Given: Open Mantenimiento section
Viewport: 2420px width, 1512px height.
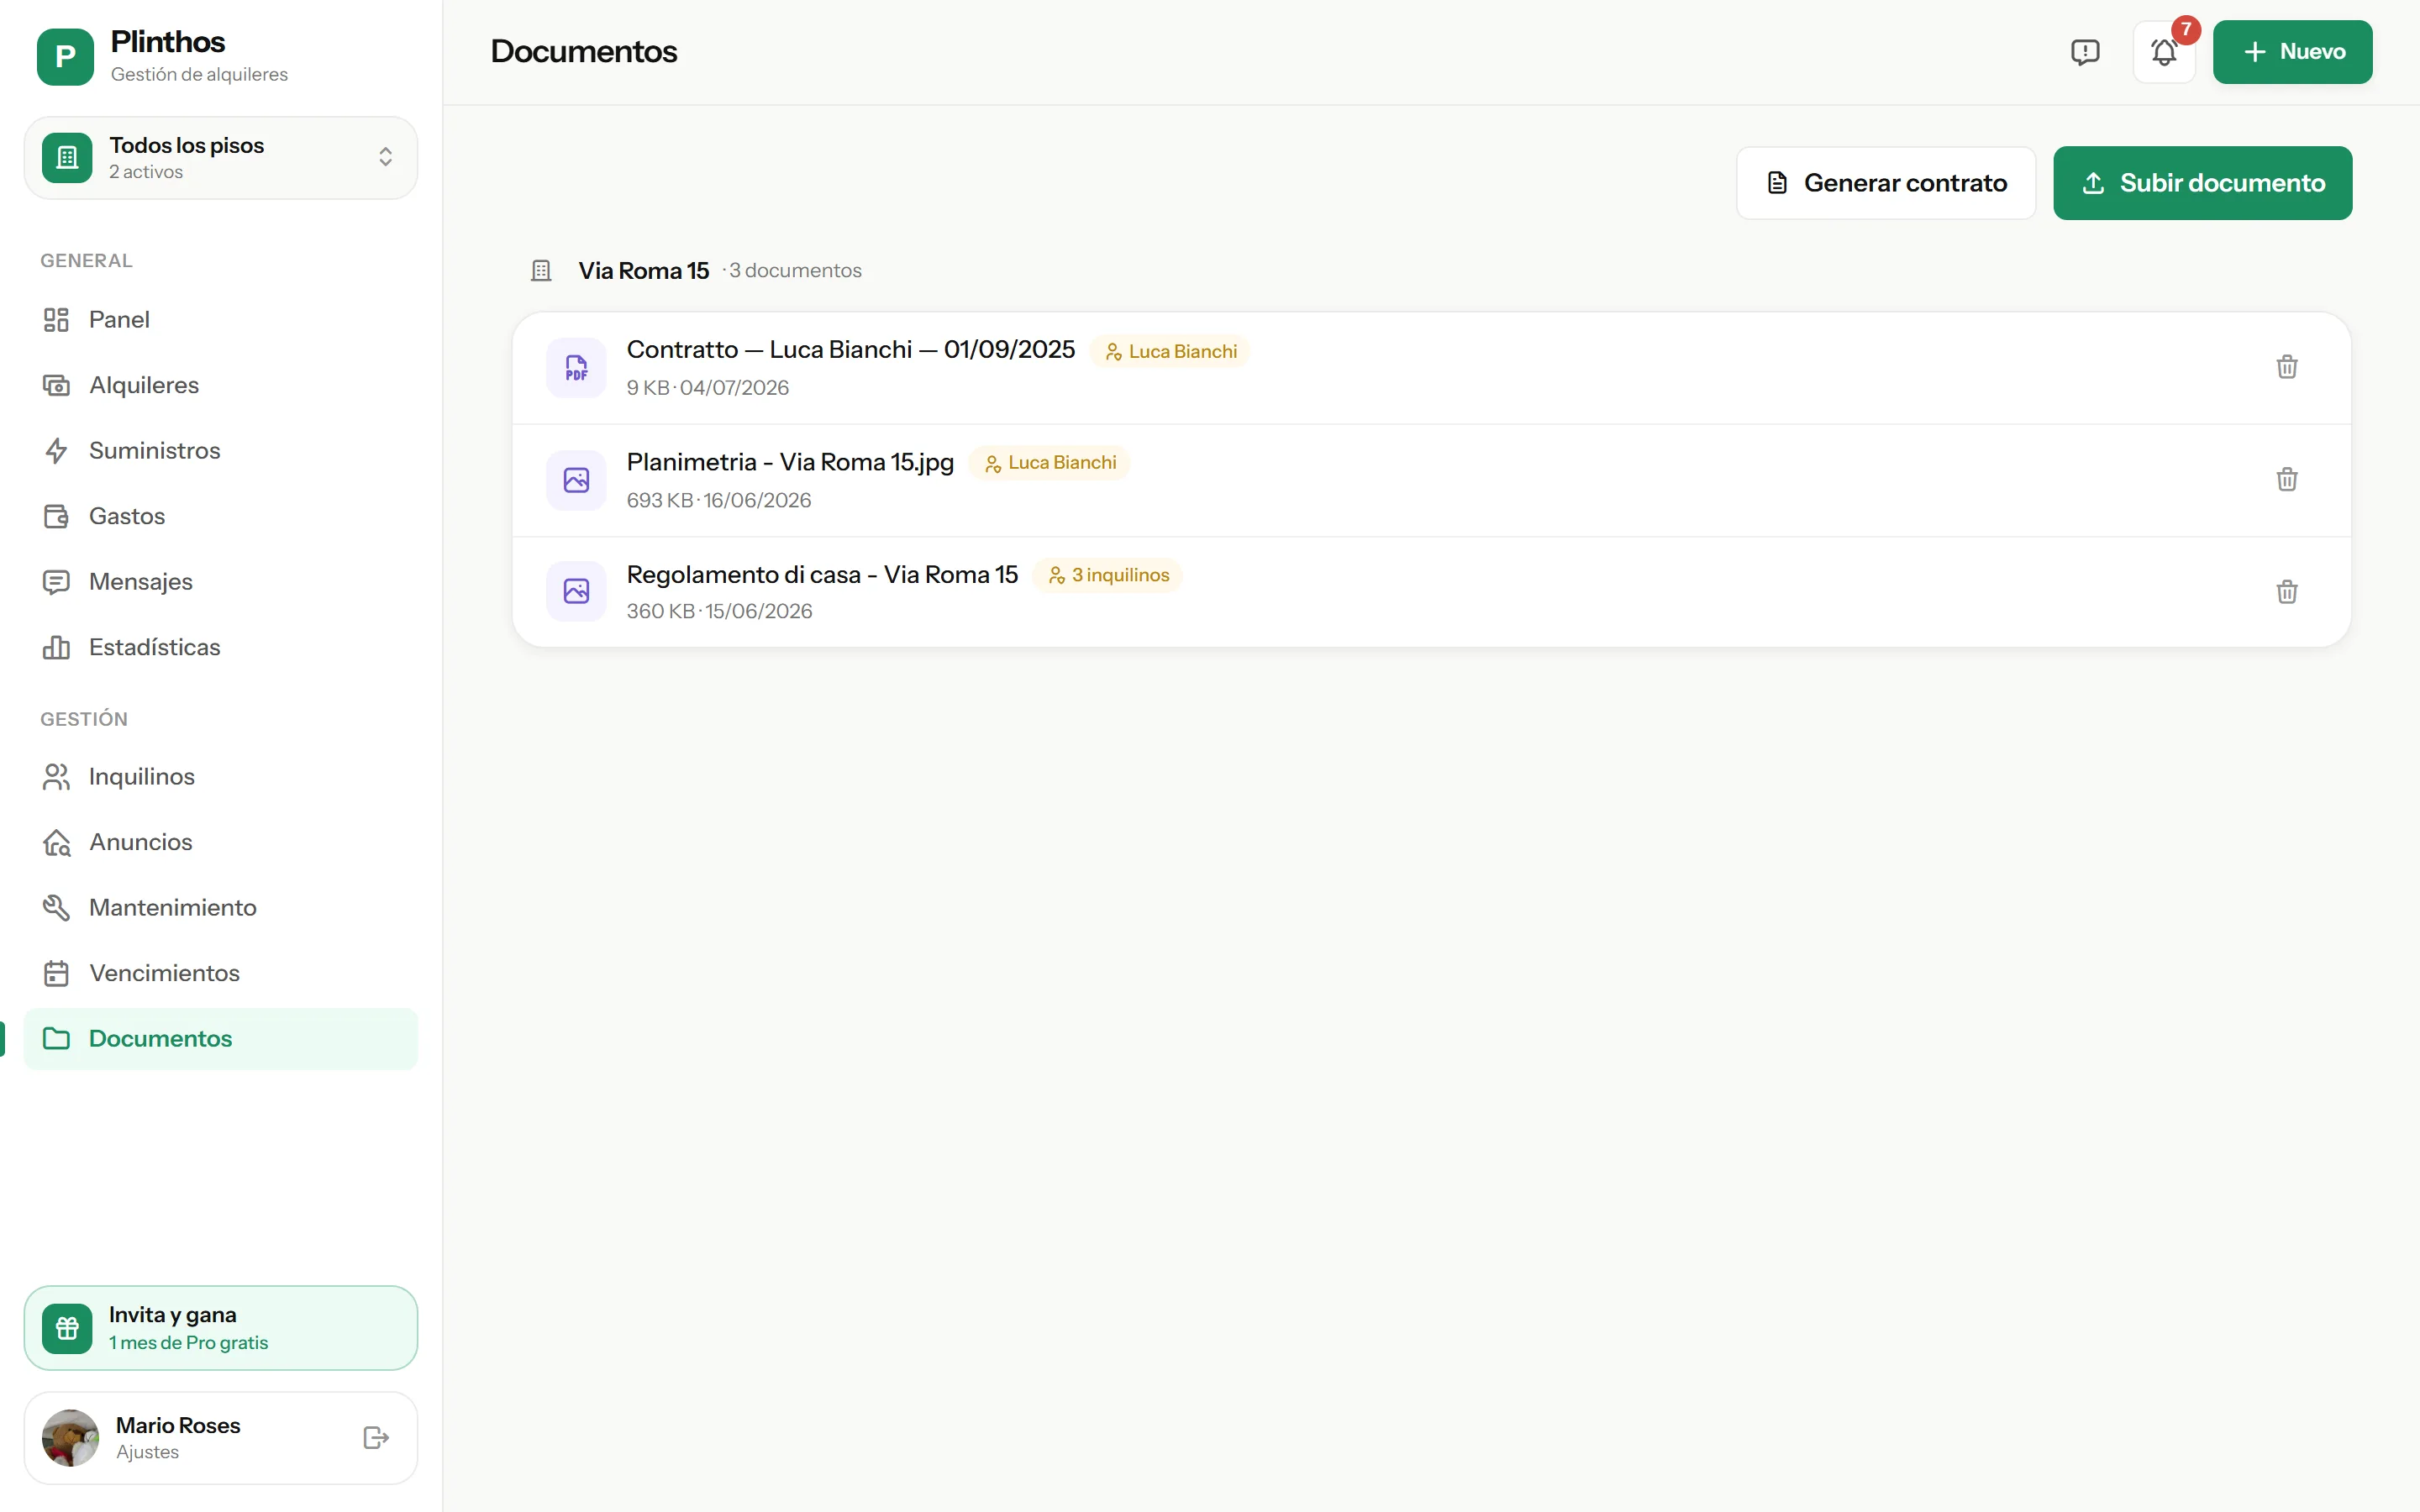Looking at the screenshot, I should [220, 907].
